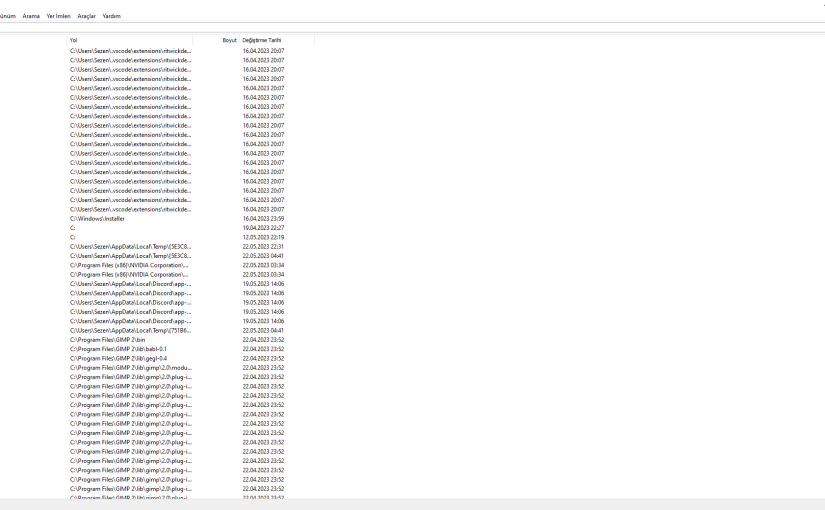
Task: Select the C: path dated 12.05.2023 22:19
Action: pyautogui.click(x=73, y=237)
